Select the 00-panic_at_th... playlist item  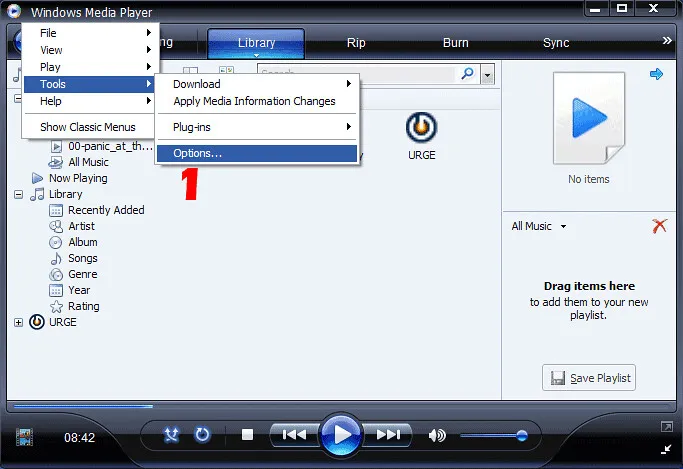point(110,146)
